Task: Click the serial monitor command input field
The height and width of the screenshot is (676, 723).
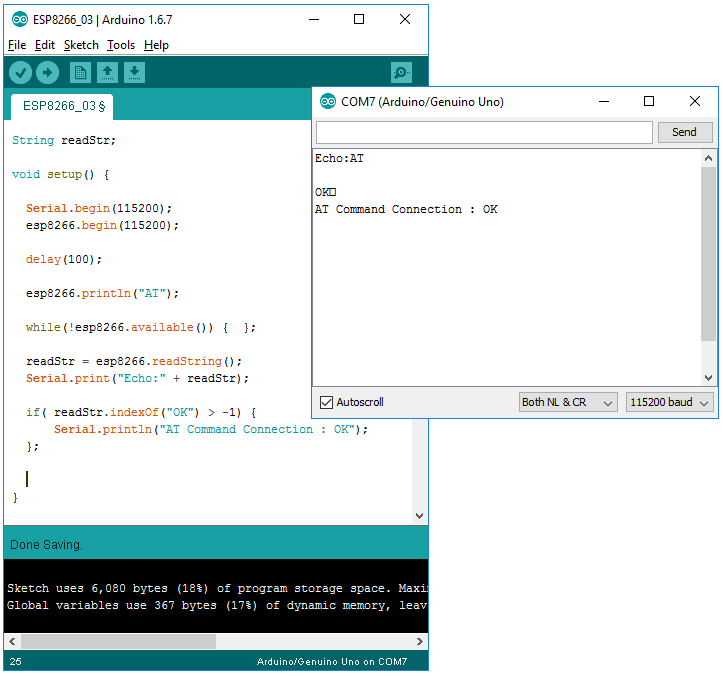Action: point(484,132)
